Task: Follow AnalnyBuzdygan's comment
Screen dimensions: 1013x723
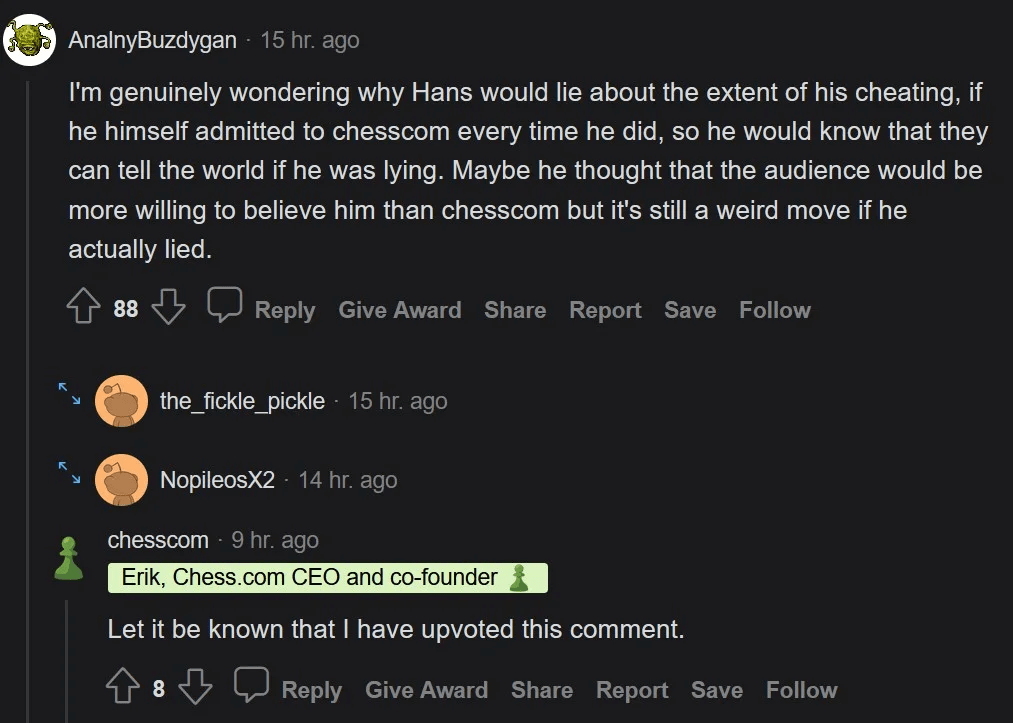Action: 774,310
